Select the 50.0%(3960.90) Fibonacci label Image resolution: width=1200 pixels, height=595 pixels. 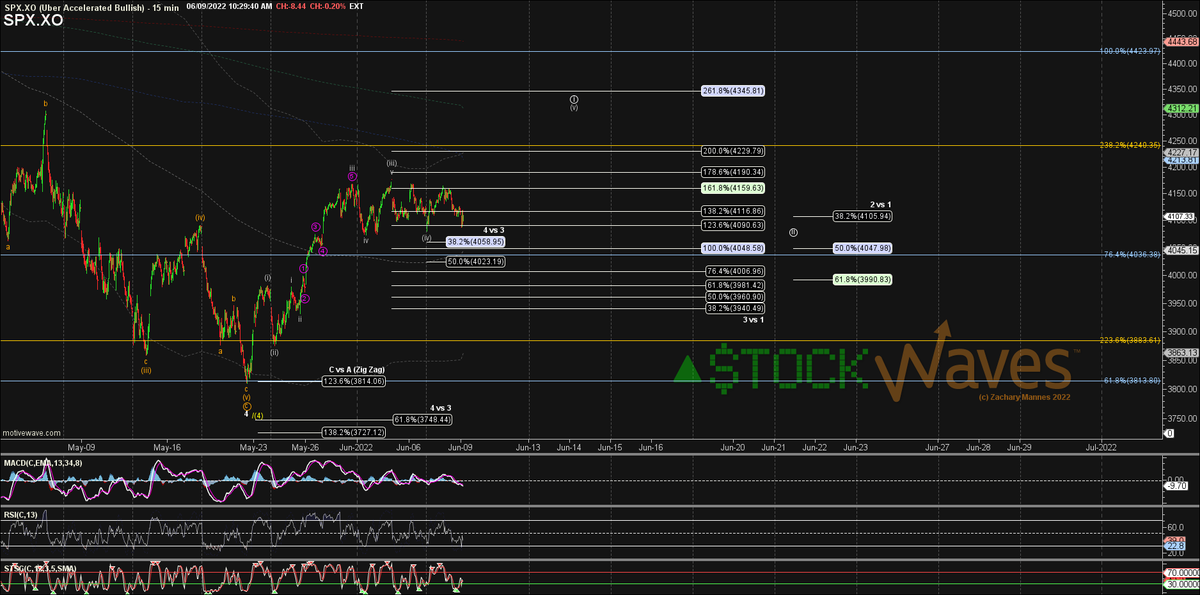tap(734, 296)
